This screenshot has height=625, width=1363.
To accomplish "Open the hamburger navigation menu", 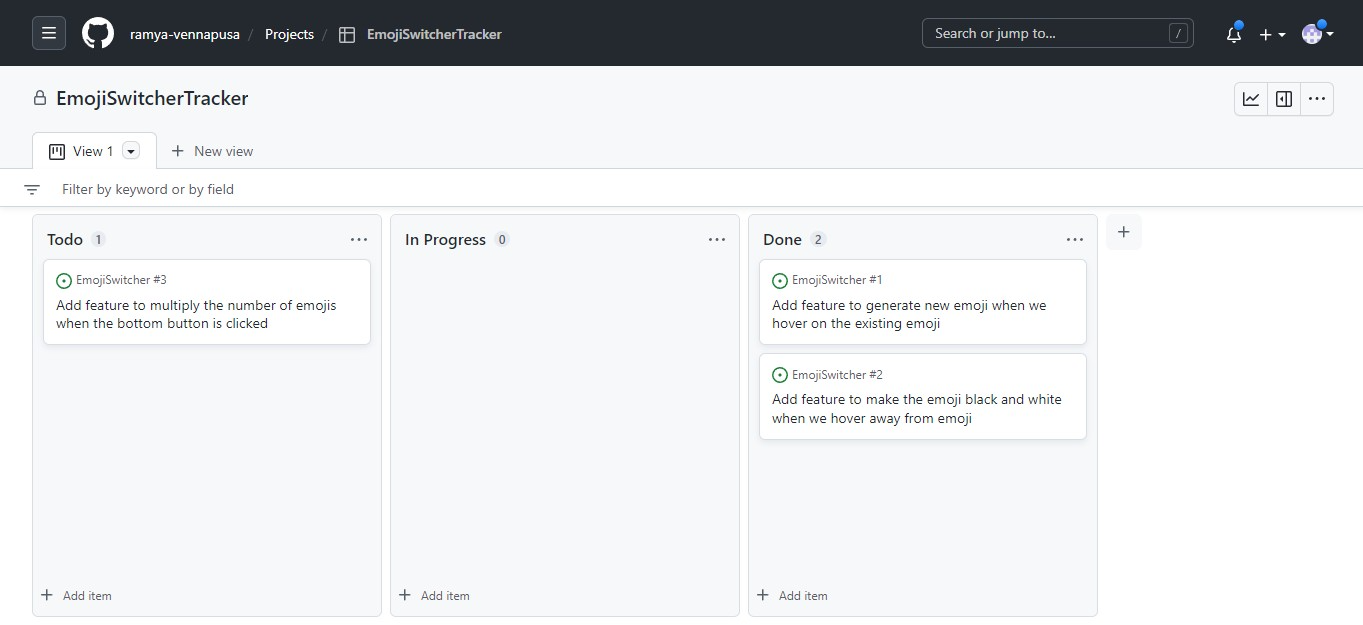I will coord(49,33).
